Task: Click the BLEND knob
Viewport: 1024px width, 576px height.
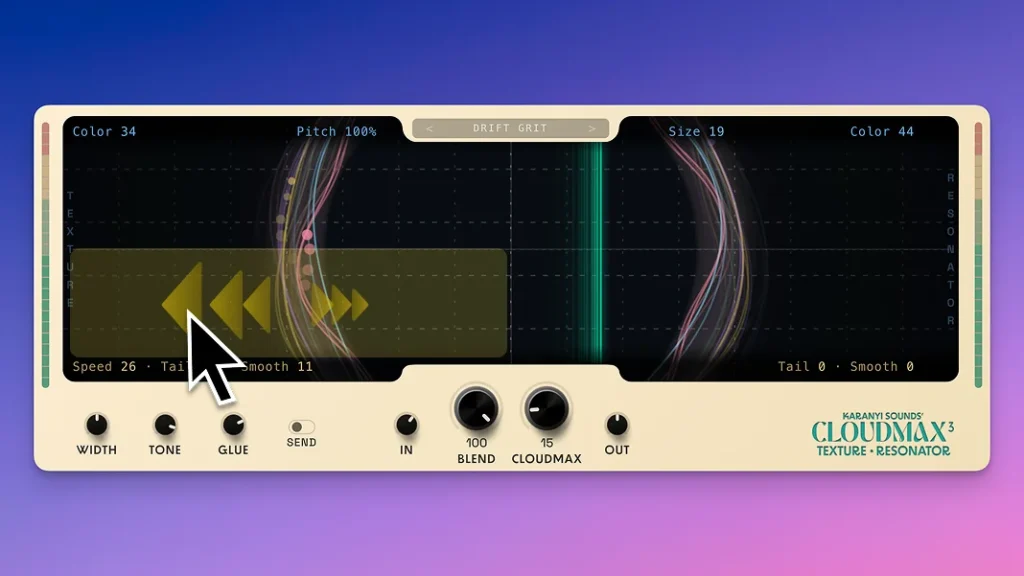Action: click(x=476, y=409)
